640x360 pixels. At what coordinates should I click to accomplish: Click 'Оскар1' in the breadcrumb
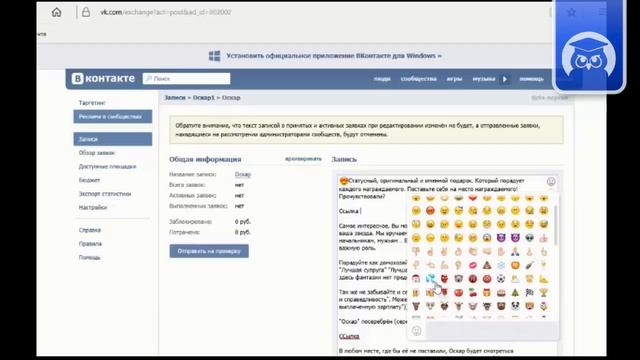[x=203, y=98]
